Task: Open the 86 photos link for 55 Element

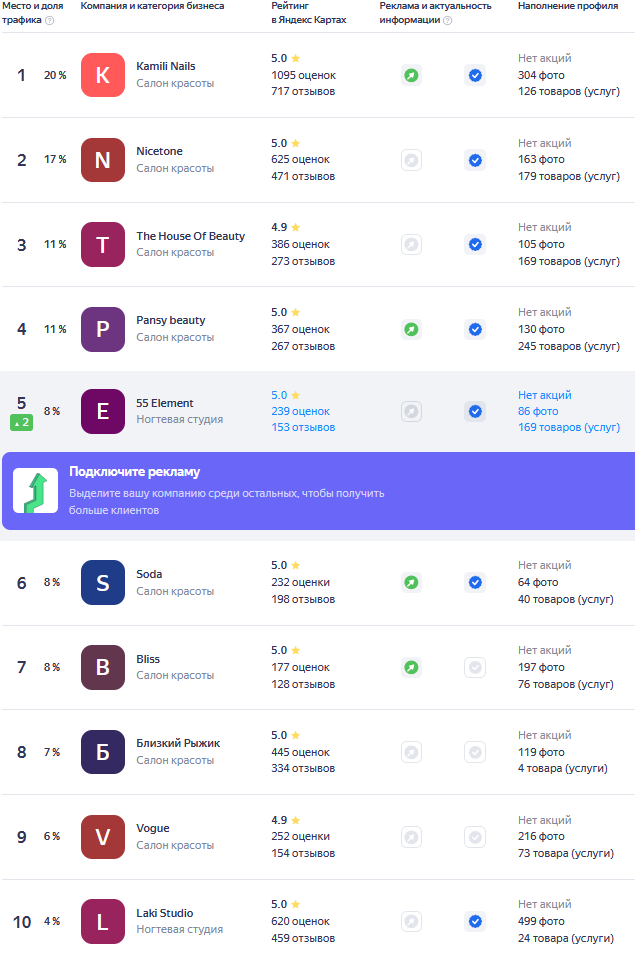Action: click(x=538, y=411)
